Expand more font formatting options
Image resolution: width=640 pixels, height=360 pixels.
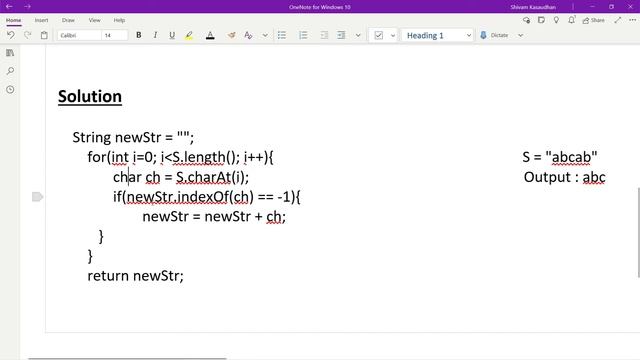point(265,36)
